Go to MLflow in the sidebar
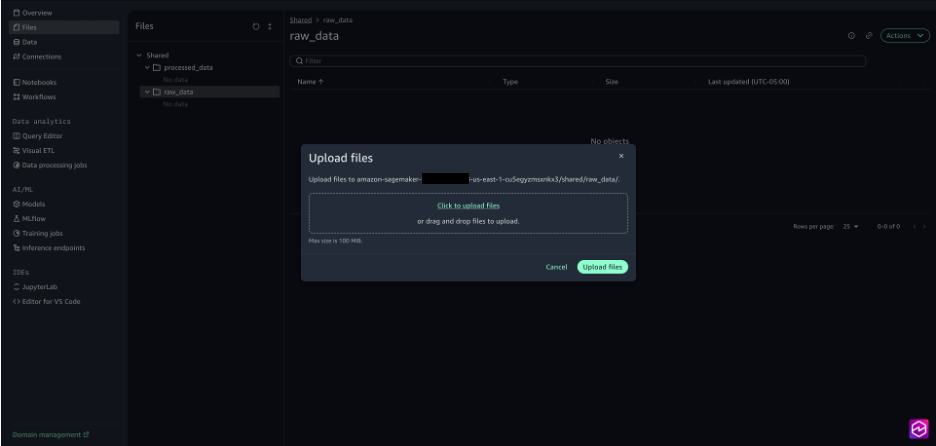Screen dimensions: 936x446 click(x=33, y=218)
